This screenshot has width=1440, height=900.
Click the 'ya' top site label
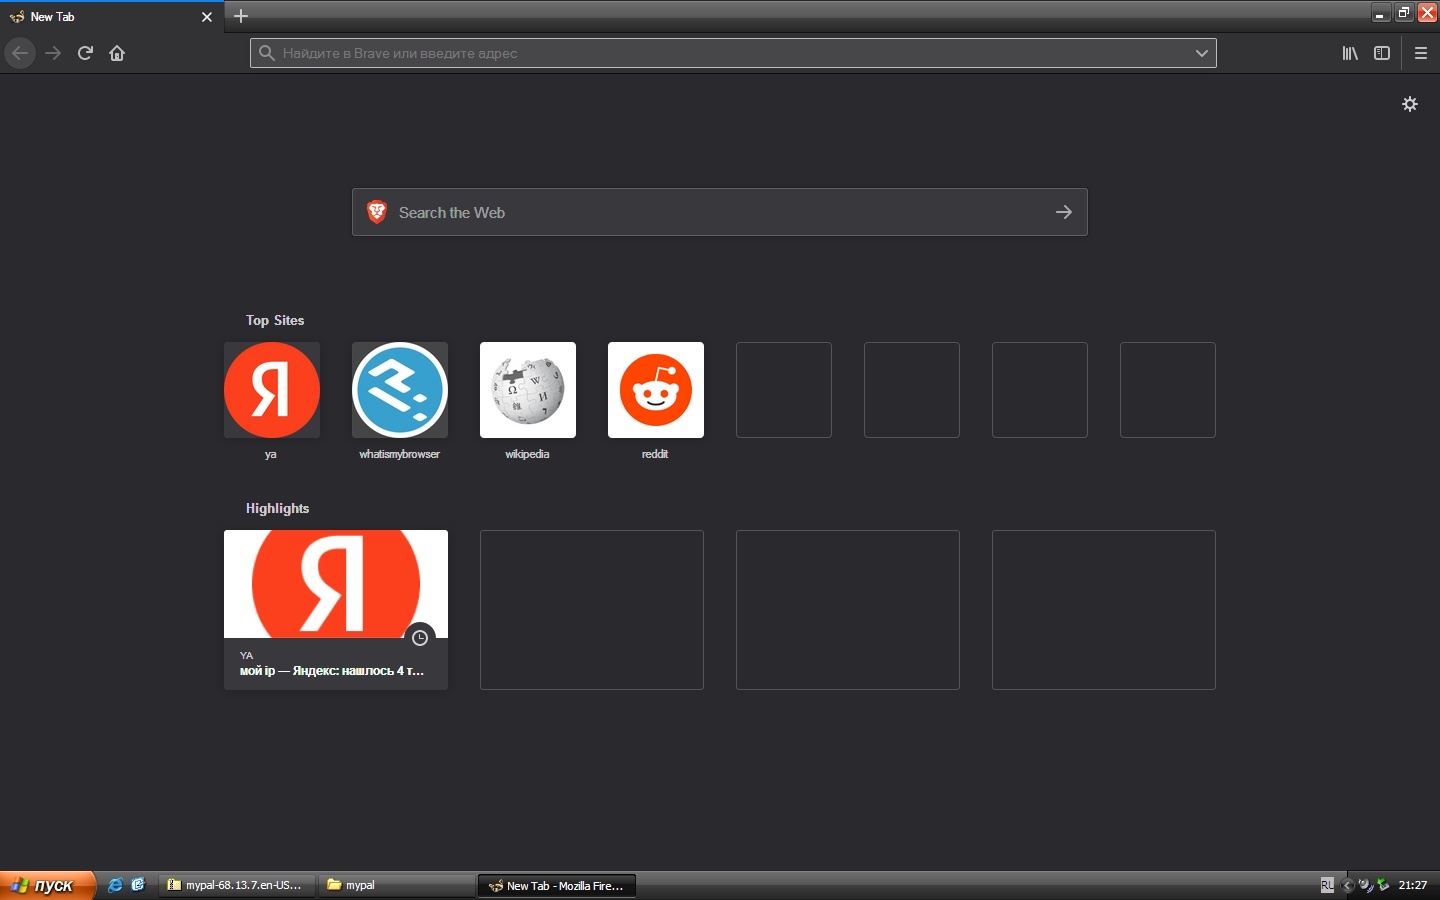pos(270,454)
